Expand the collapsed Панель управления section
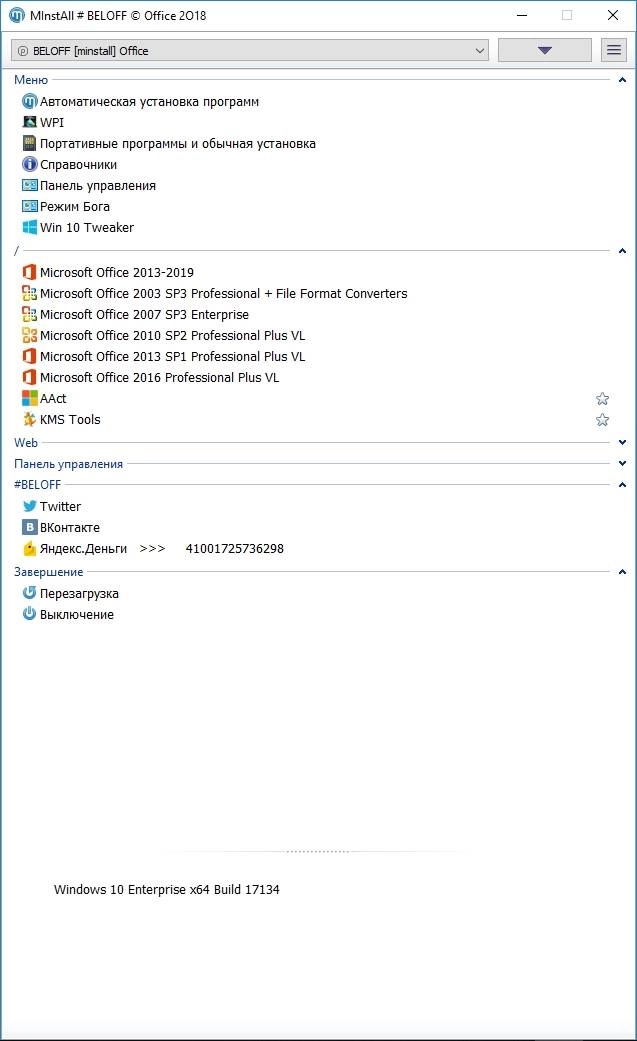 (x=622, y=463)
